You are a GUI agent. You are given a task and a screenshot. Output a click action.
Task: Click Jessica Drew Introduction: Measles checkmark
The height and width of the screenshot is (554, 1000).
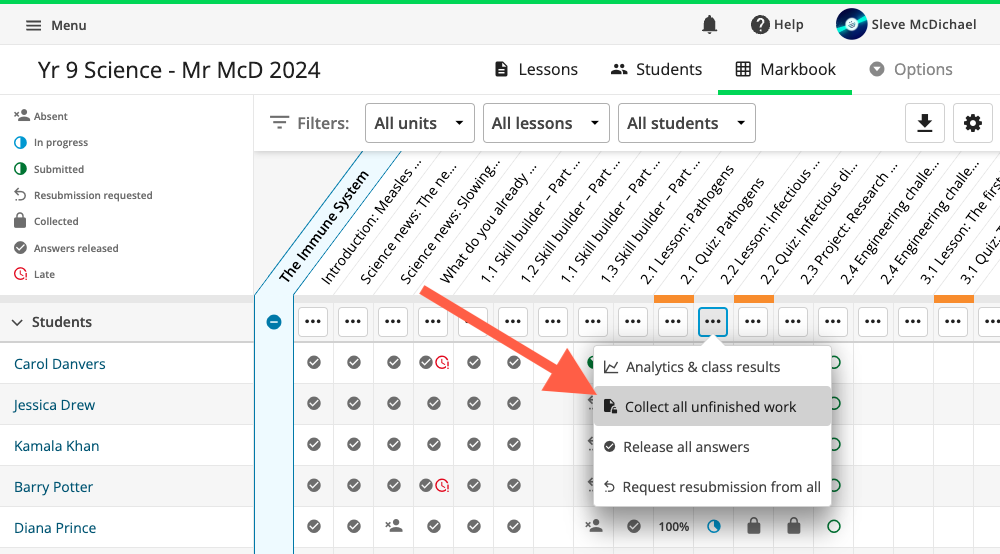pos(314,404)
